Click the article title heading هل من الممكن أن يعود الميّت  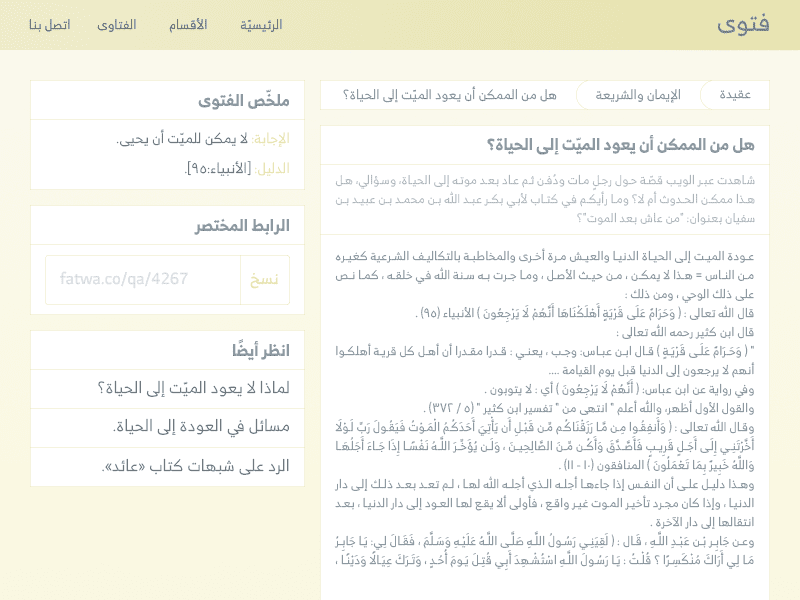[x=620, y=145]
